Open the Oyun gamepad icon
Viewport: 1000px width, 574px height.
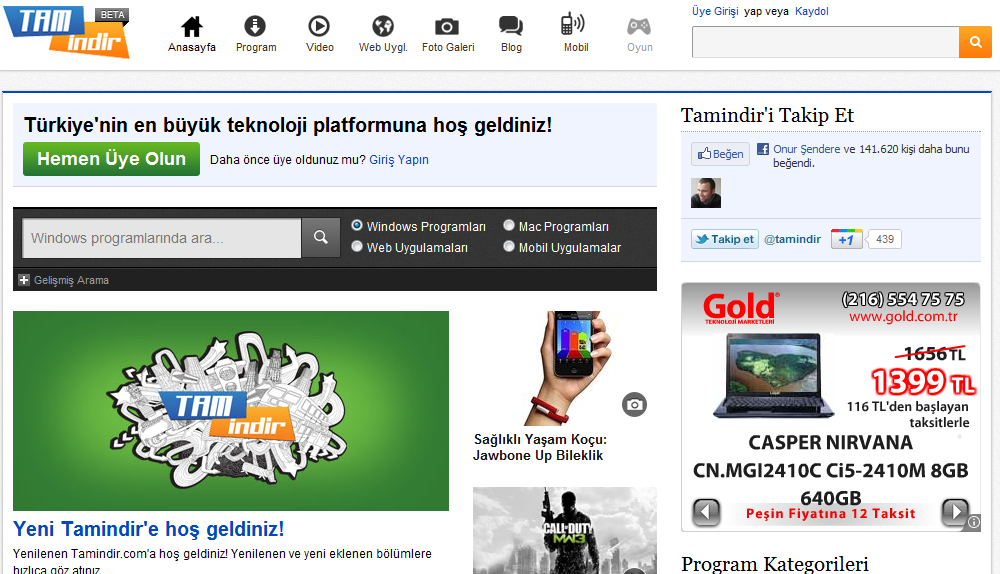pos(639,27)
